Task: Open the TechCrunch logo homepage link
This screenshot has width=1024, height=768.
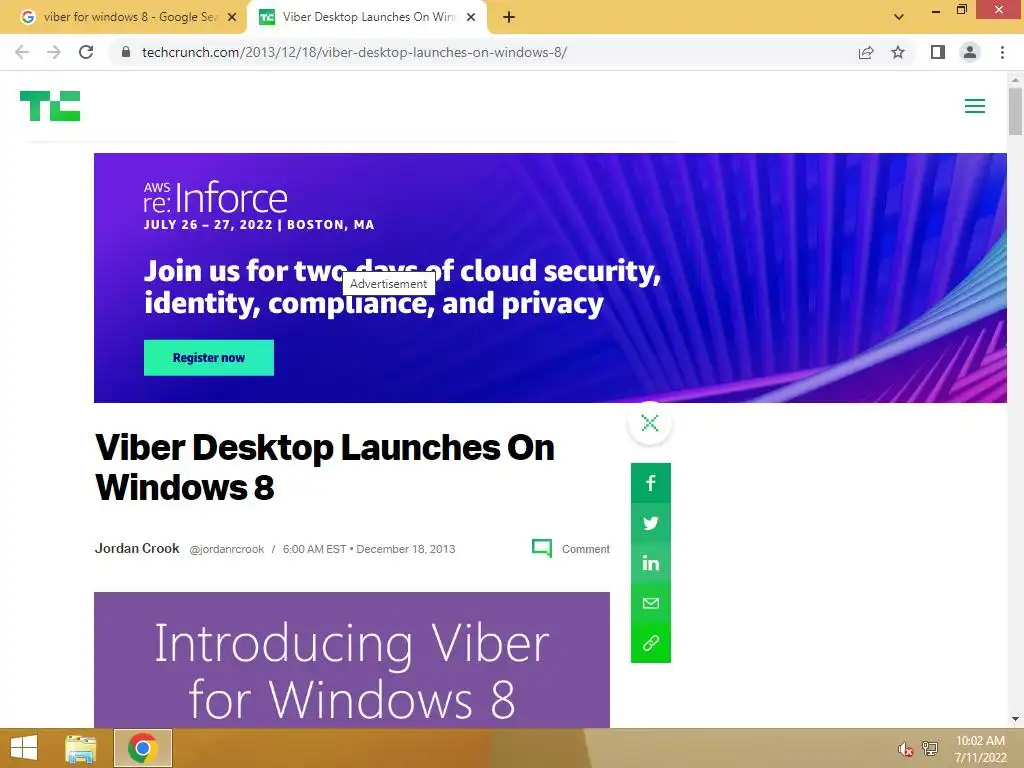Action: tap(50, 106)
